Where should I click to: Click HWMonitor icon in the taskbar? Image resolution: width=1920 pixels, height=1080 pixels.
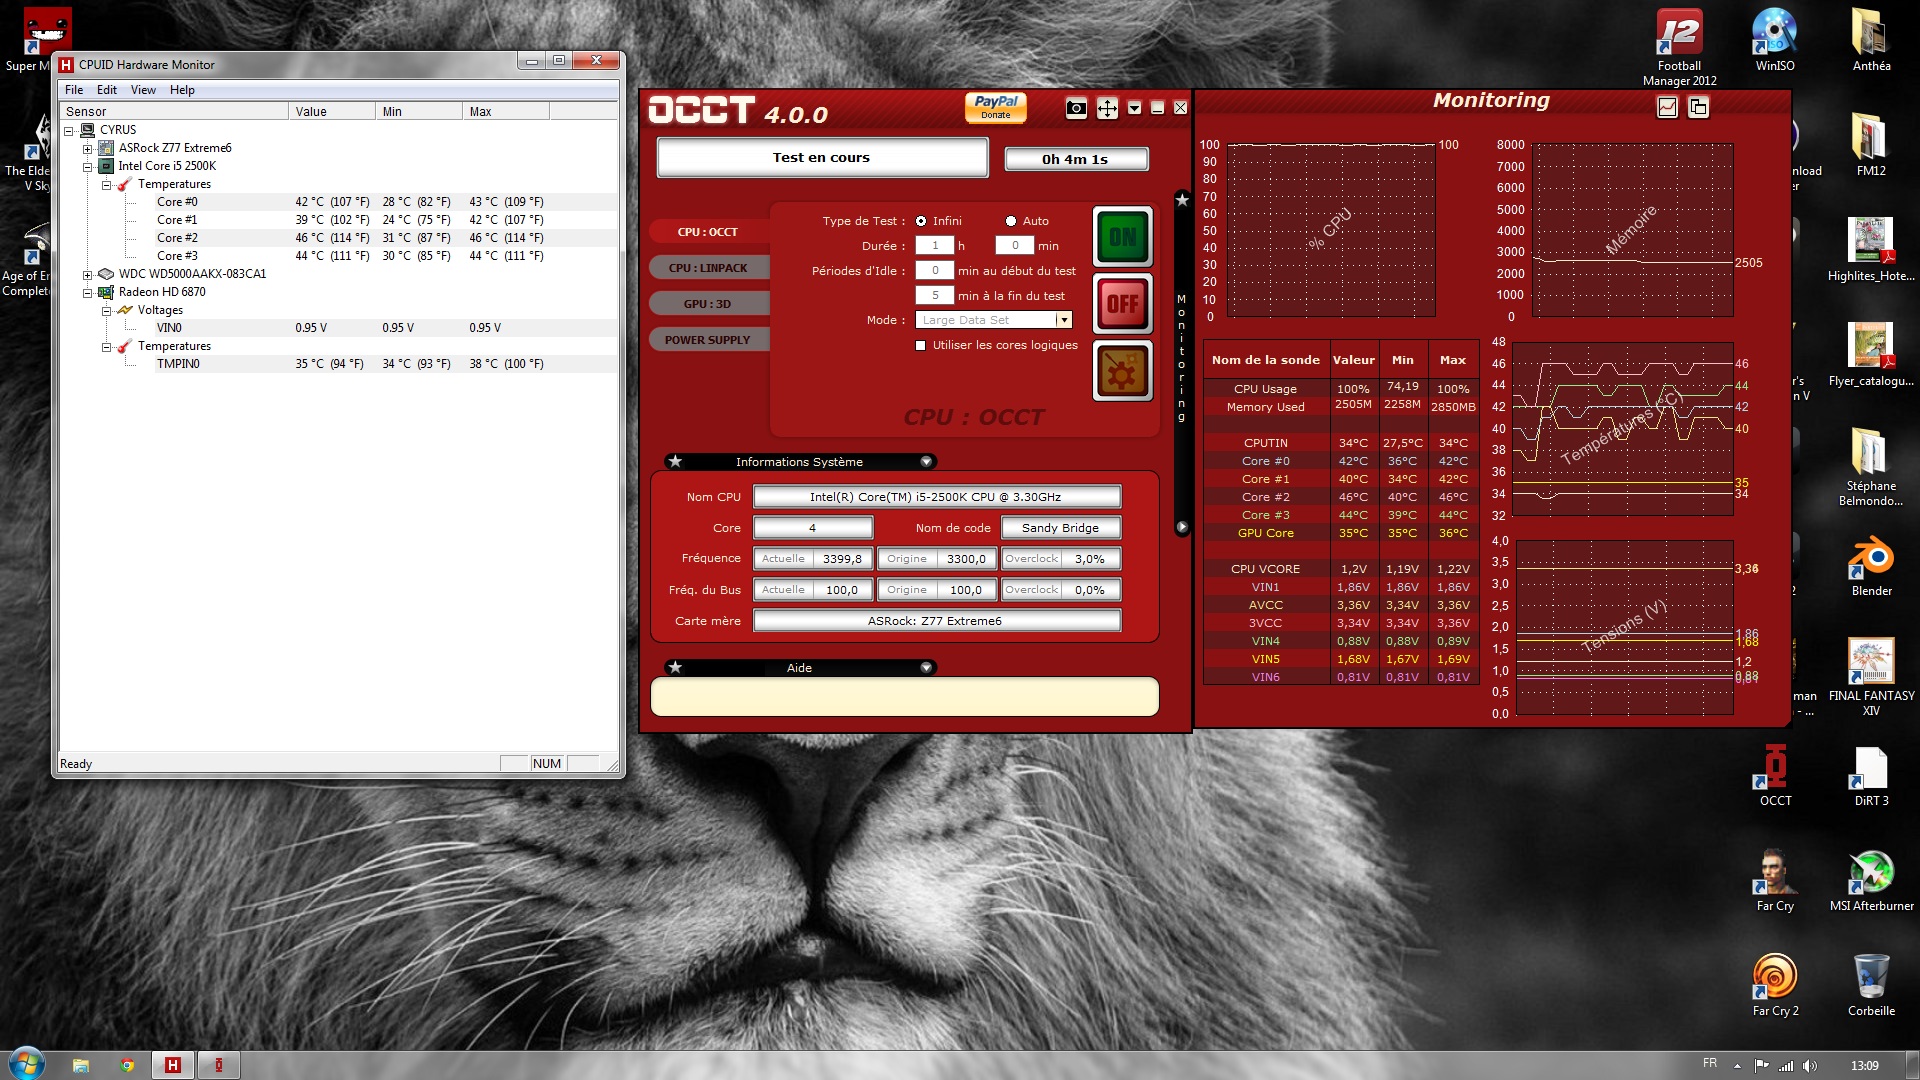172,1065
